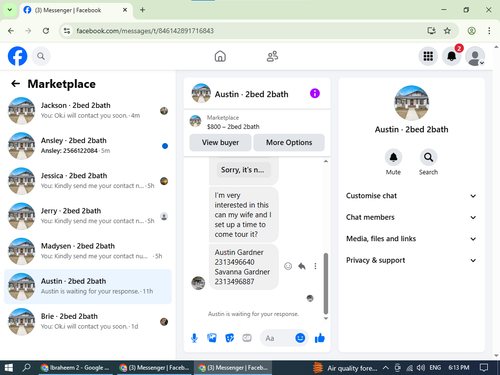The height and width of the screenshot is (375, 500).
Task: Open the Jackson · 2bed 2bath chat
Action: (x=88, y=111)
